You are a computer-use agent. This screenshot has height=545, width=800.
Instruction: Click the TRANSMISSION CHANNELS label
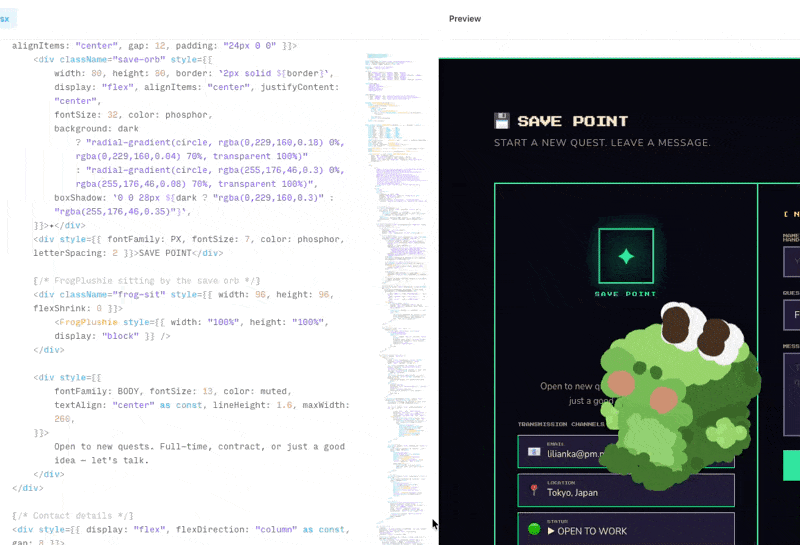(x=561, y=424)
